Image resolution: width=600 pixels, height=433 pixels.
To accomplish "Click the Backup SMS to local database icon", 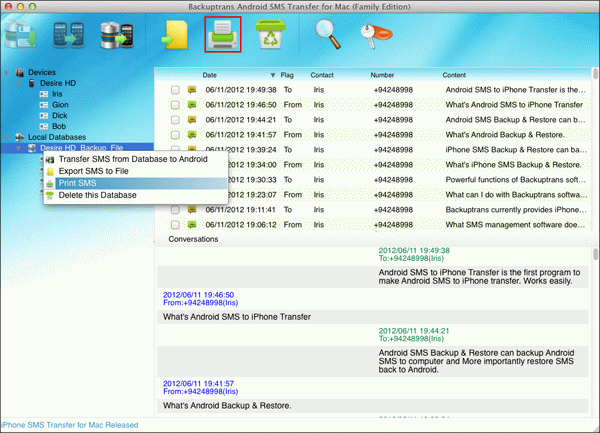I will 21,34.
